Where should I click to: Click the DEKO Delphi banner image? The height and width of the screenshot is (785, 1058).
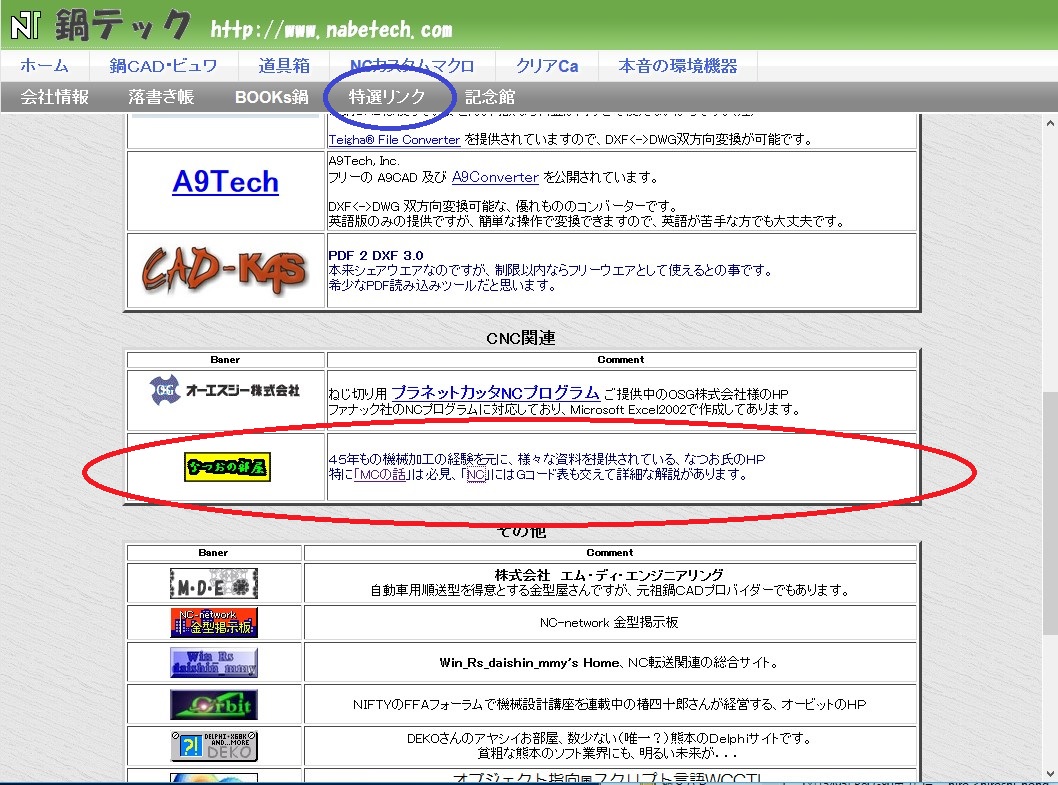coord(214,746)
